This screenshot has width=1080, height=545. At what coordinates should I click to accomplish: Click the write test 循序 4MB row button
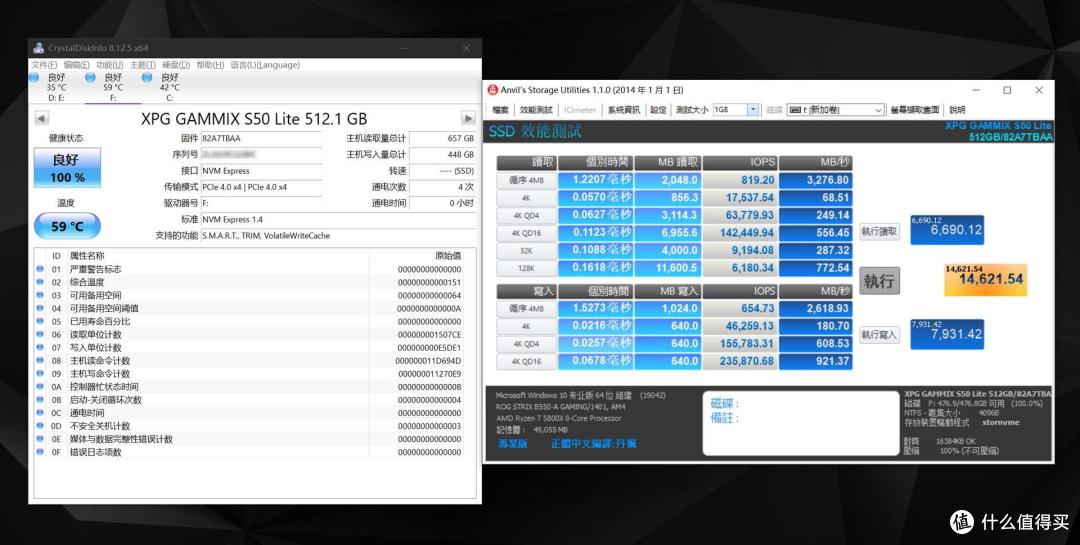click(527, 309)
